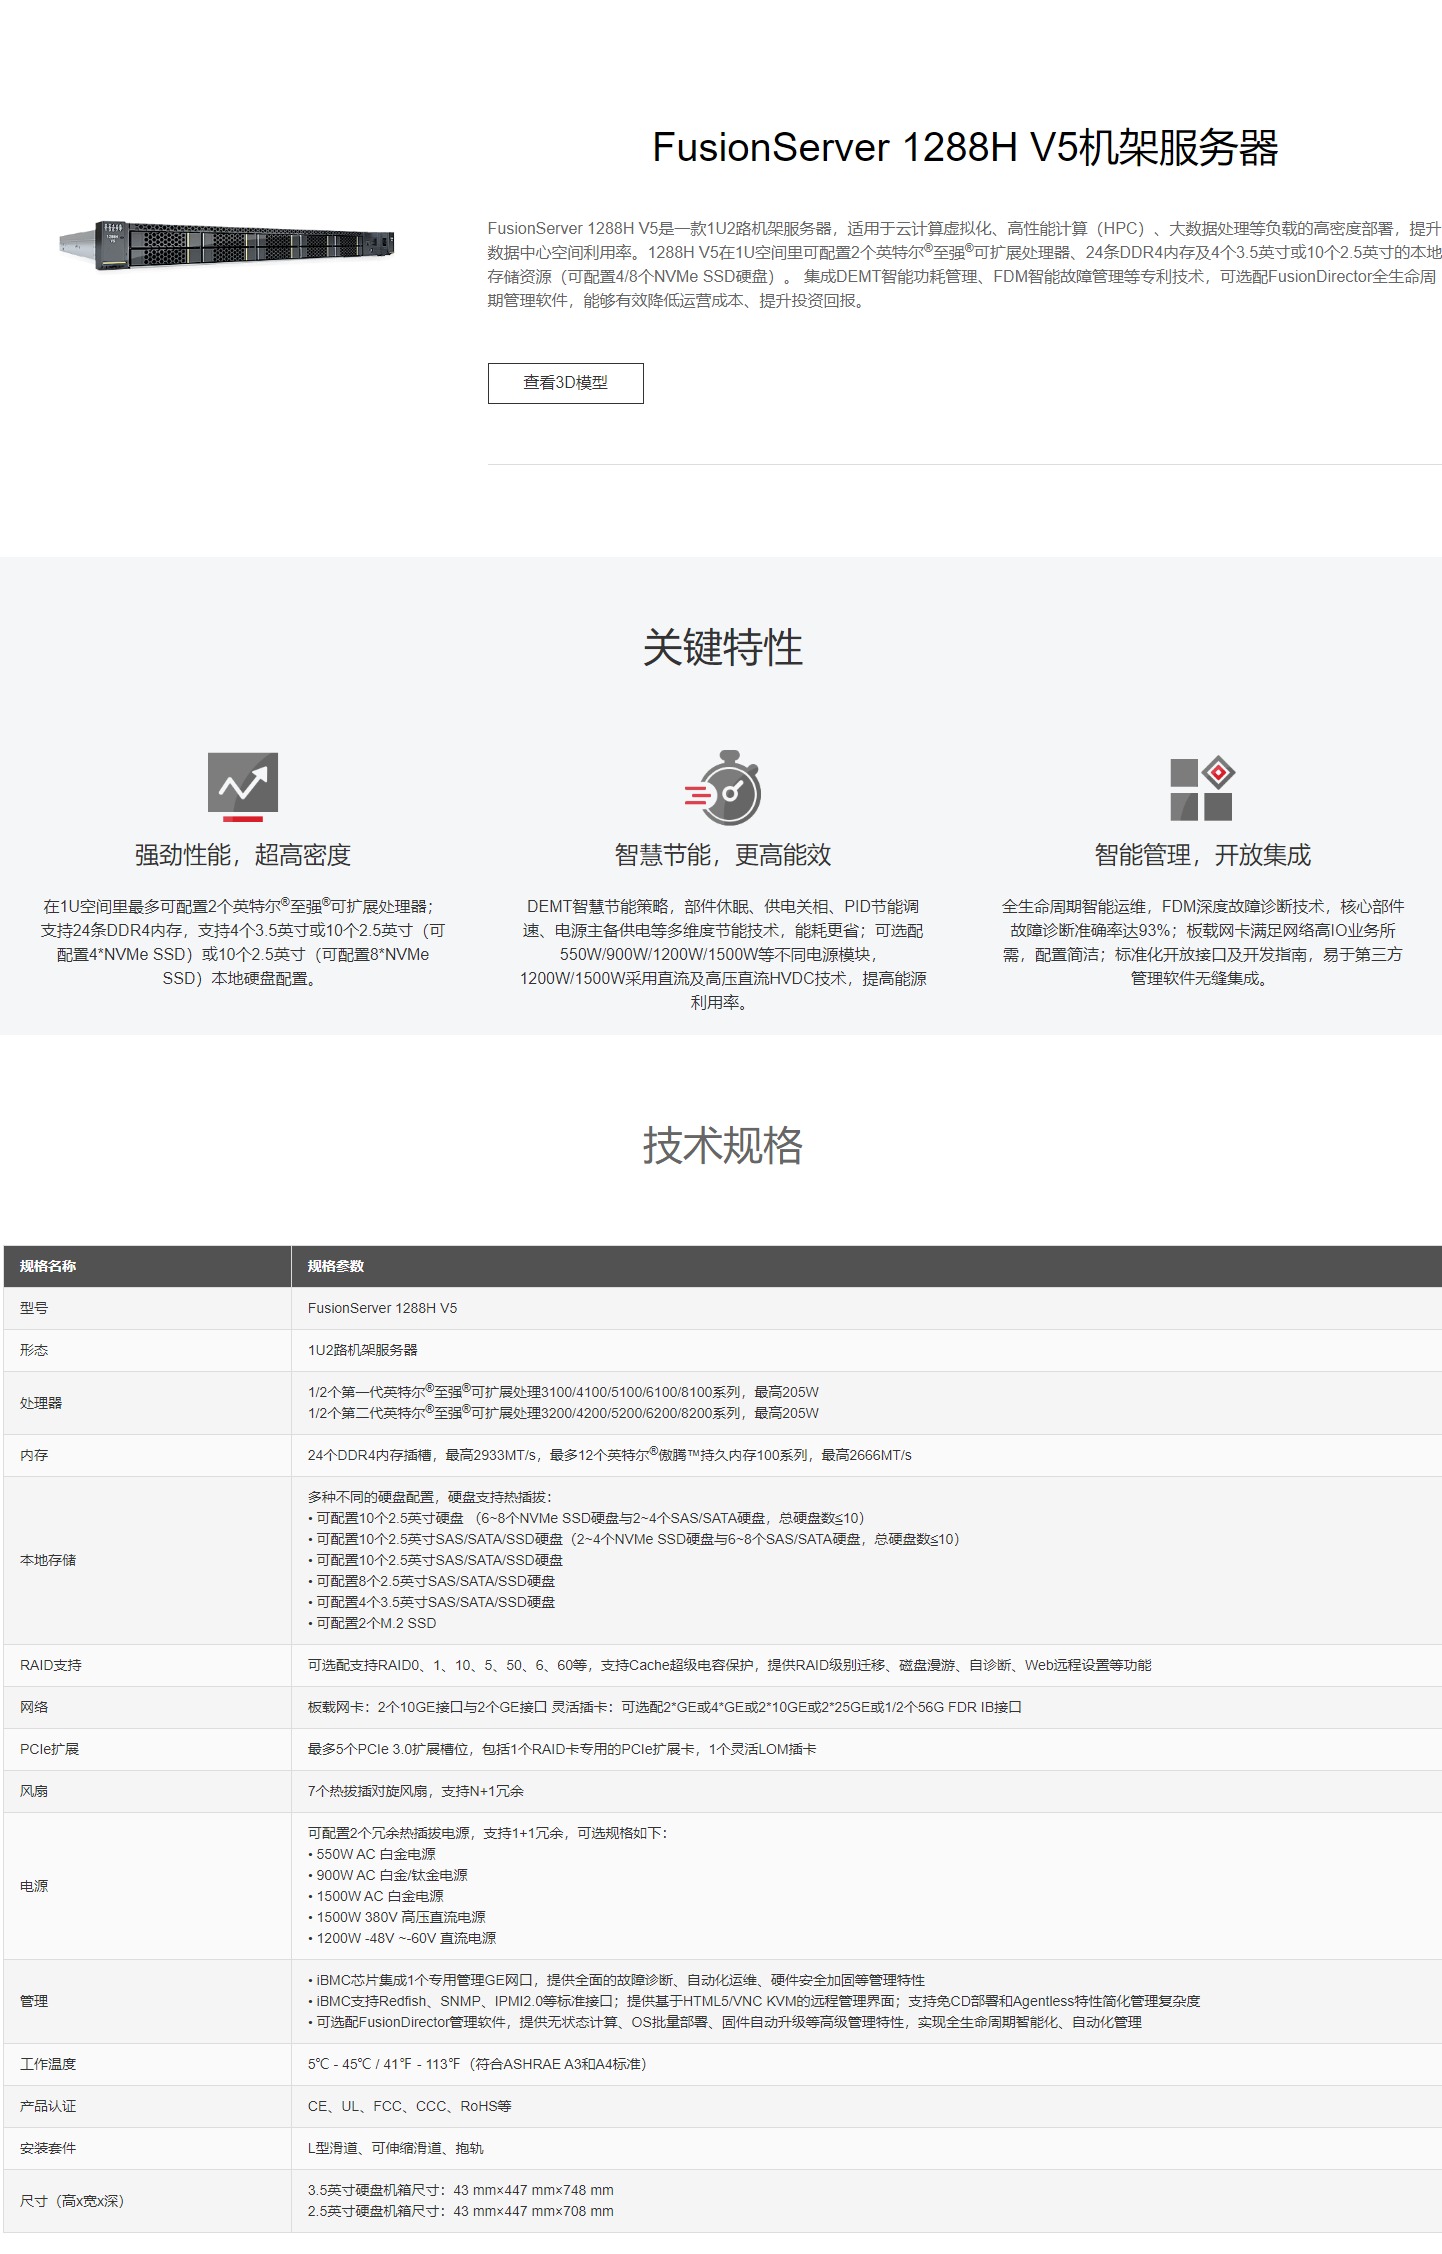Screen dimensions: 1442x2254
Task: Click the 本地存储 row label
Action: click(48, 1560)
